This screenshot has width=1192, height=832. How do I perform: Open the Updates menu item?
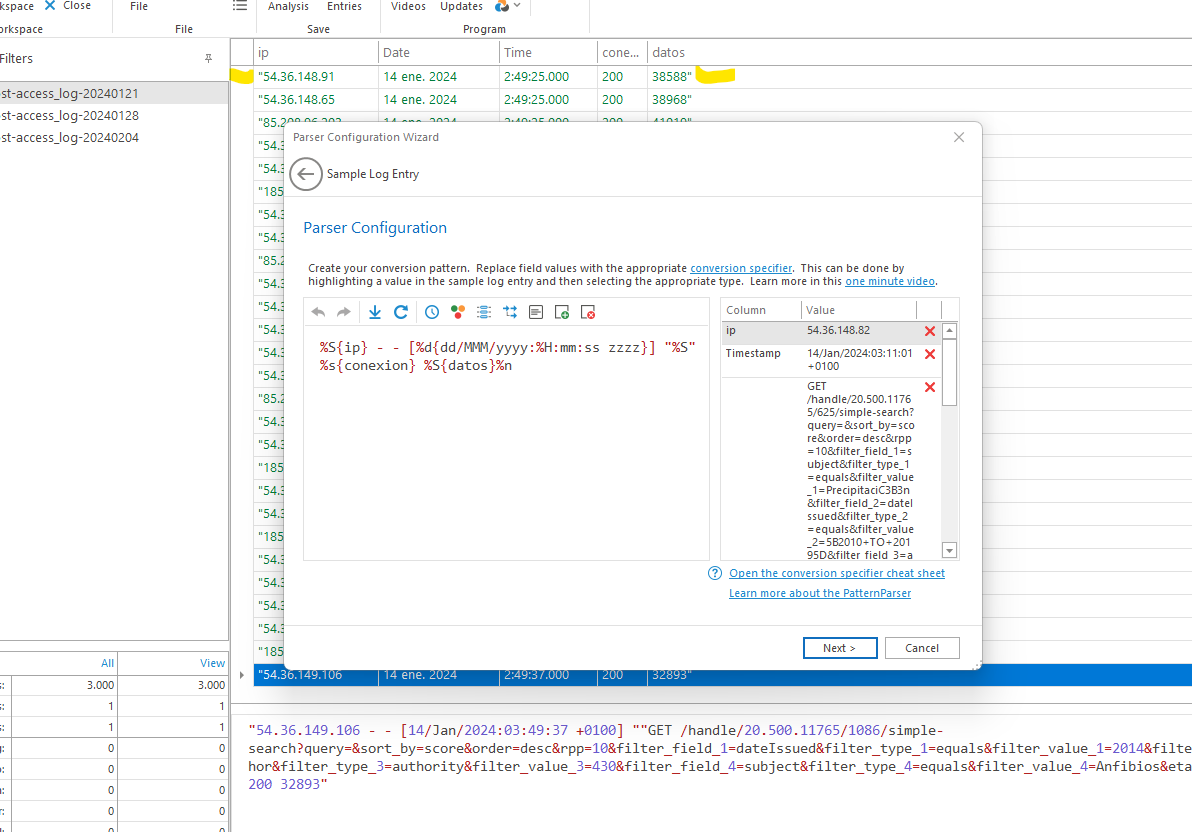tap(461, 6)
